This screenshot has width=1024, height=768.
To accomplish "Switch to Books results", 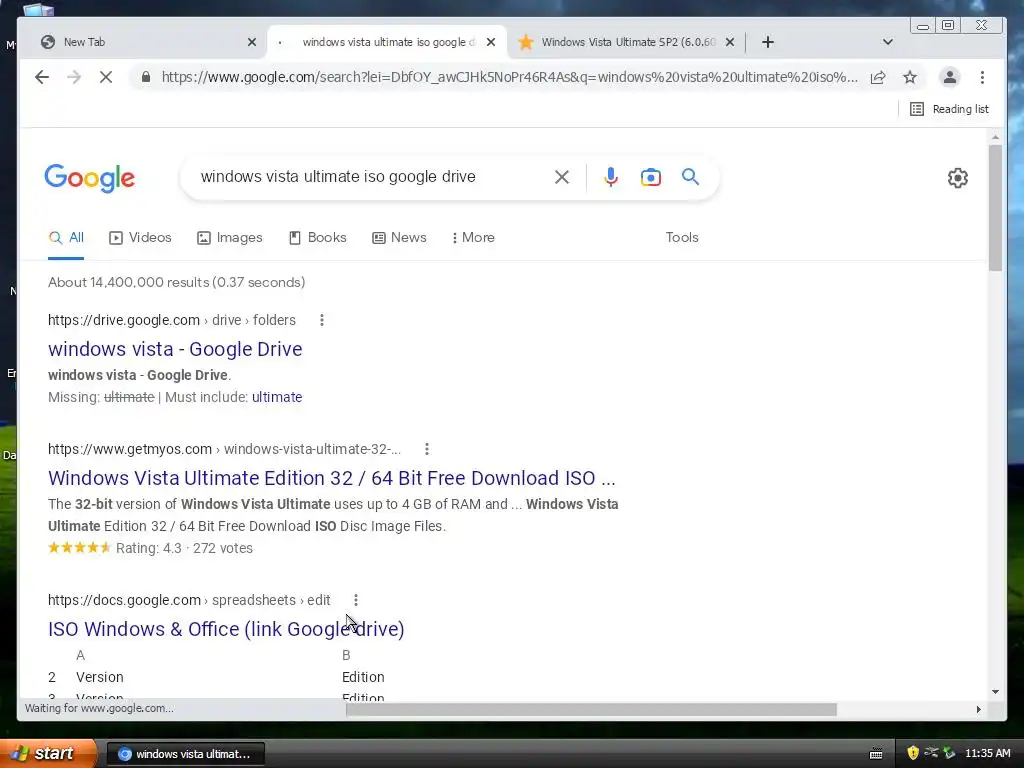I will point(317,238).
